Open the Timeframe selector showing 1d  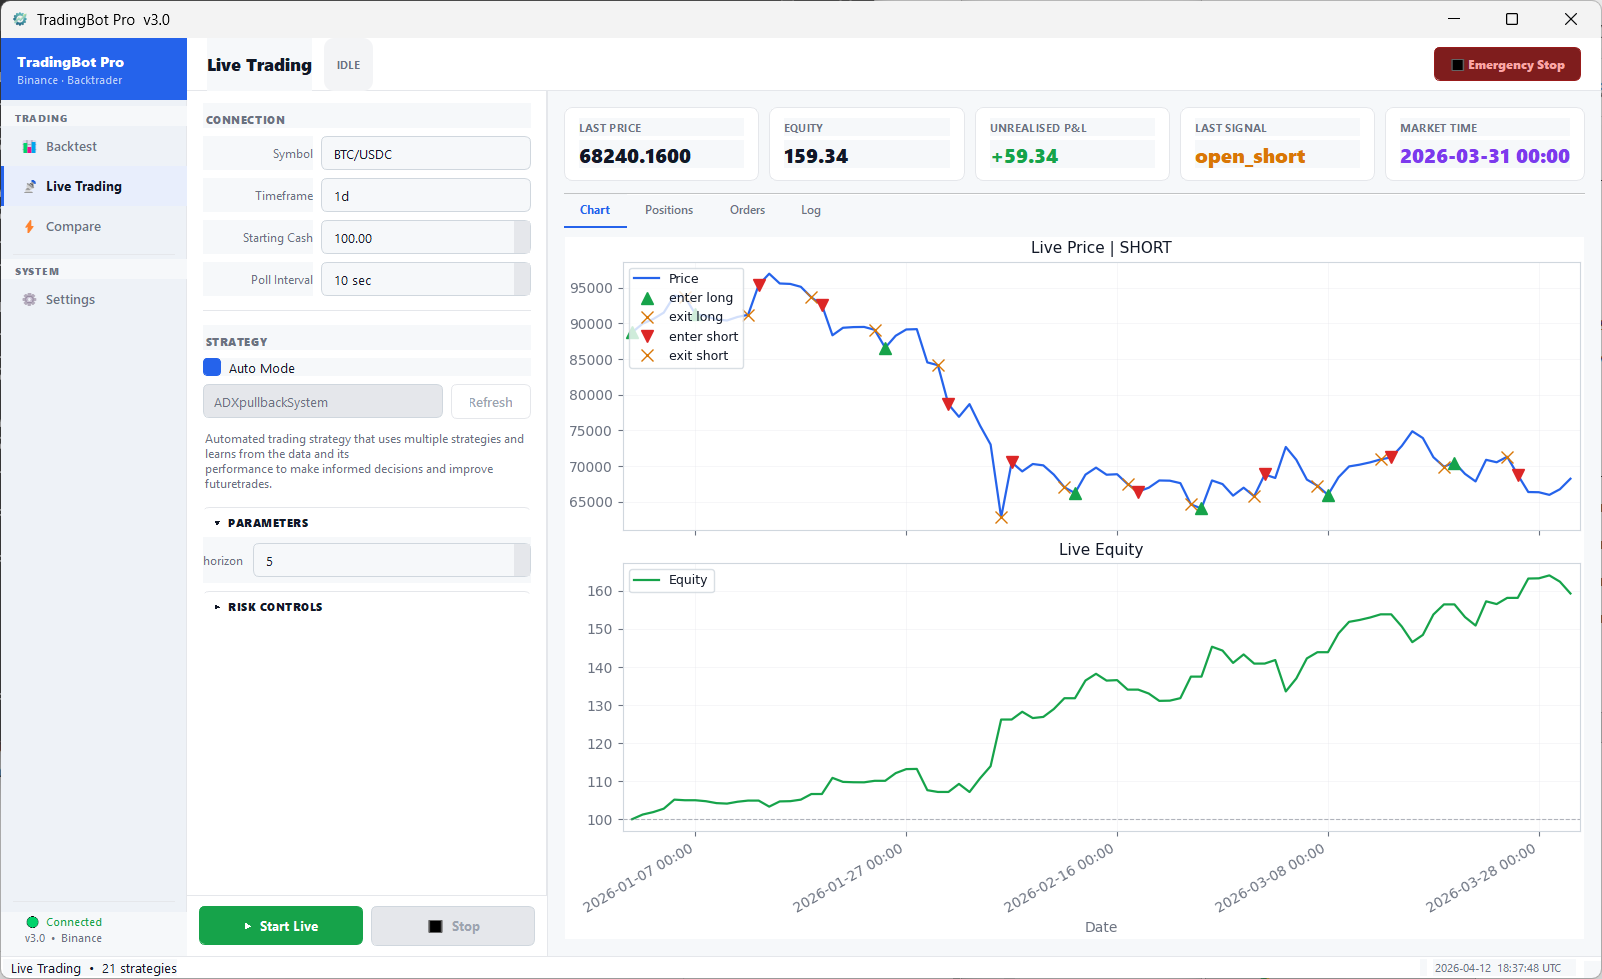coord(425,195)
